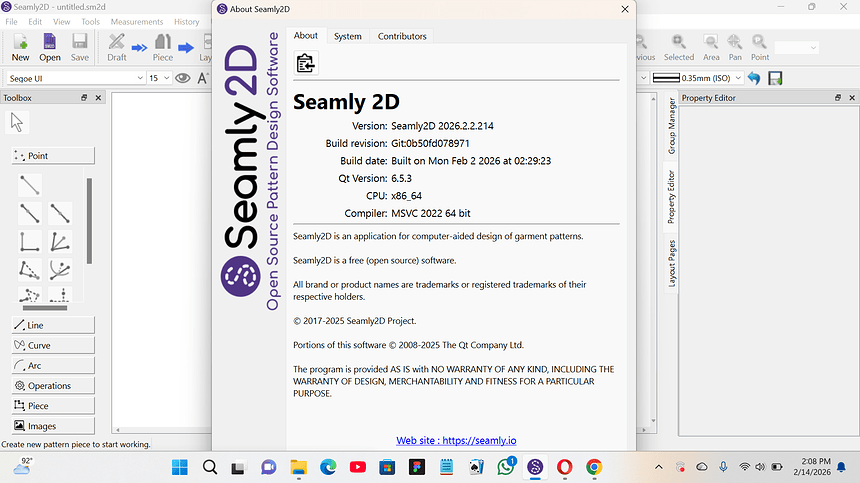860x483 pixels.
Task: Select the arrow pointer tool in Toolbox
Action: [x=16, y=122]
